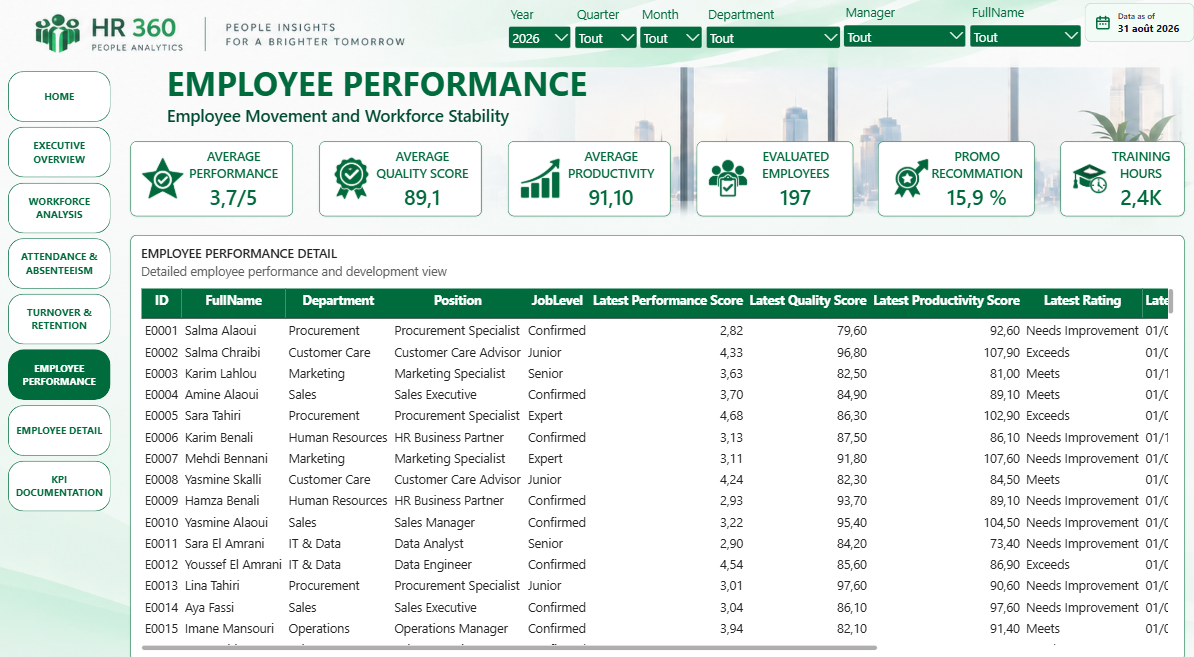Click the Promo Recommation 15,9 % value
This screenshot has height=657, width=1194.
pyautogui.click(x=976, y=198)
